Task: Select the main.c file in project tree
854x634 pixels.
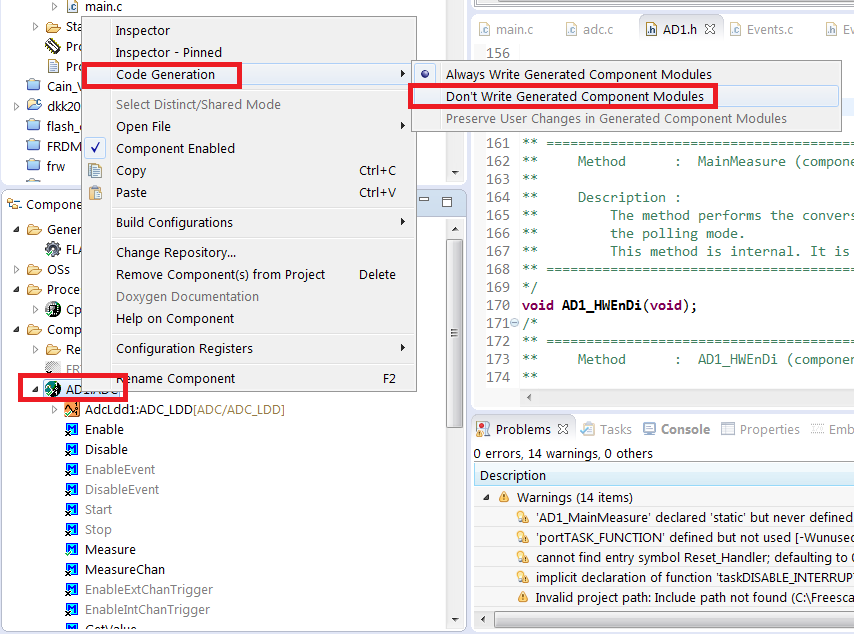Action: pyautogui.click(x=103, y=7)
